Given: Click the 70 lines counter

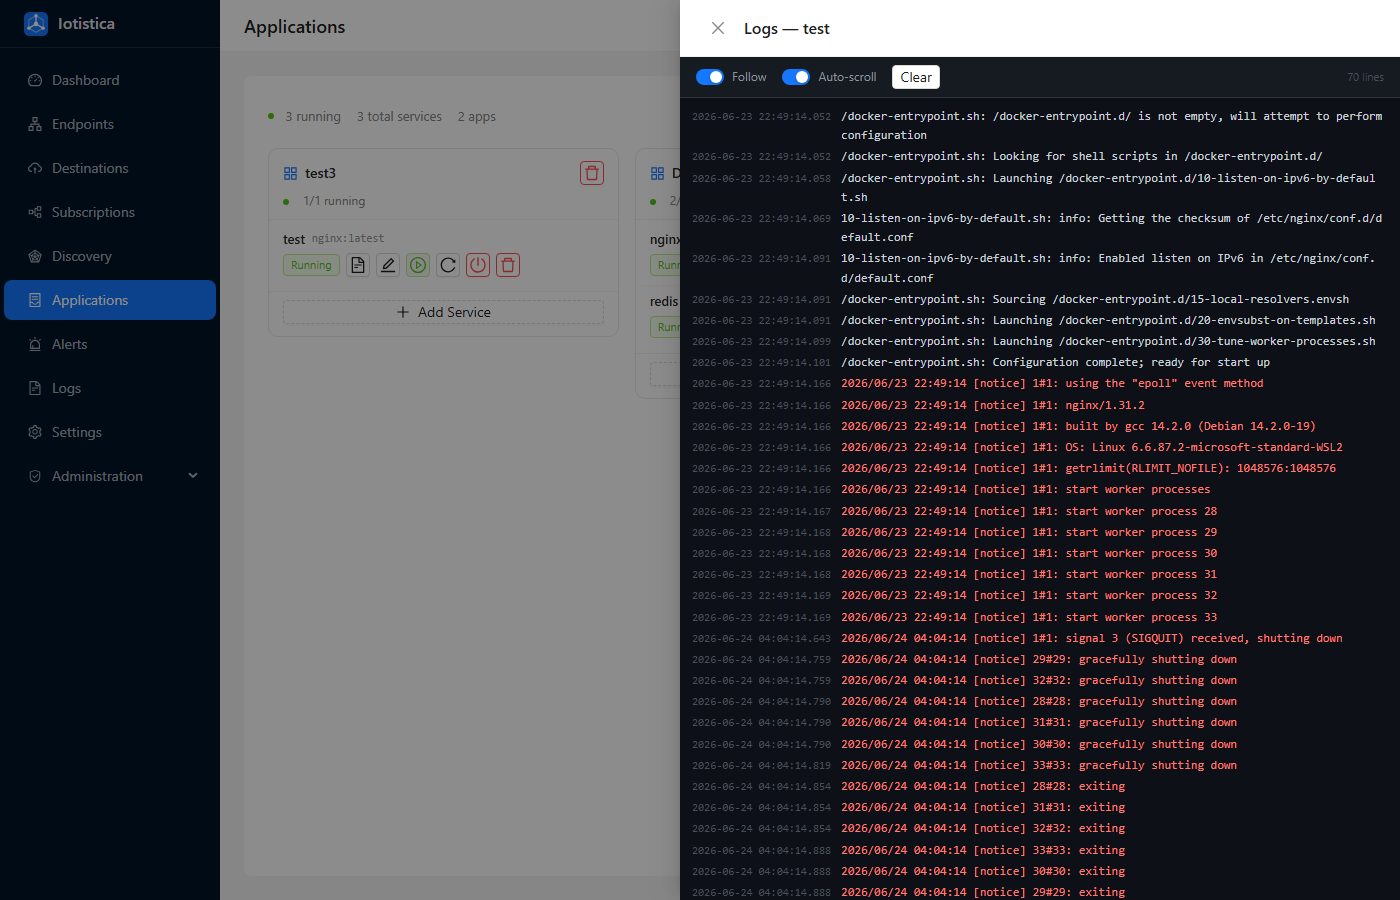Looking at the screenshot, I should [1365, 77].
